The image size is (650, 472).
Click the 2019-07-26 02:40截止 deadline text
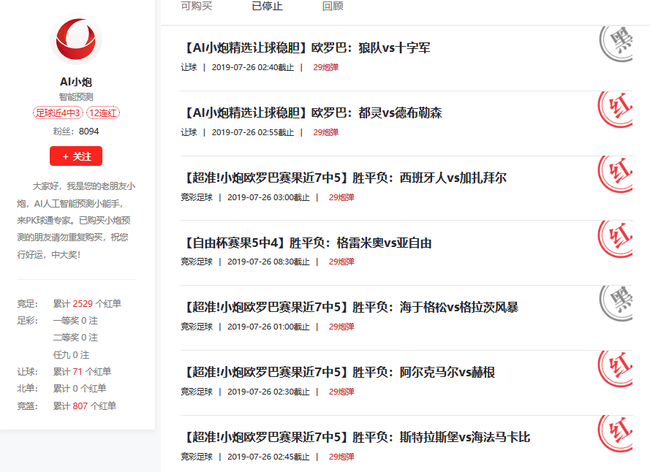(x=253, y=67)
